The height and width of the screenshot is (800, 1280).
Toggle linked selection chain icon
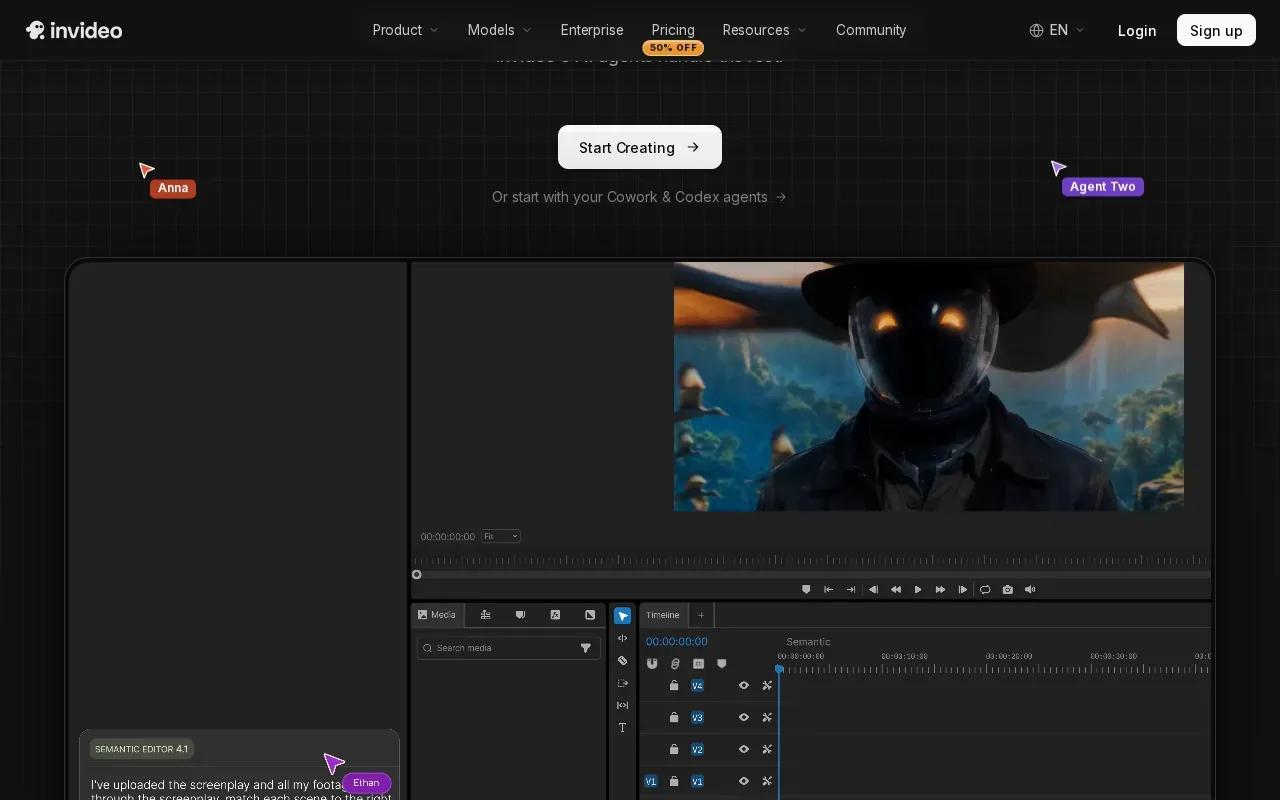[x=675, y=663]
